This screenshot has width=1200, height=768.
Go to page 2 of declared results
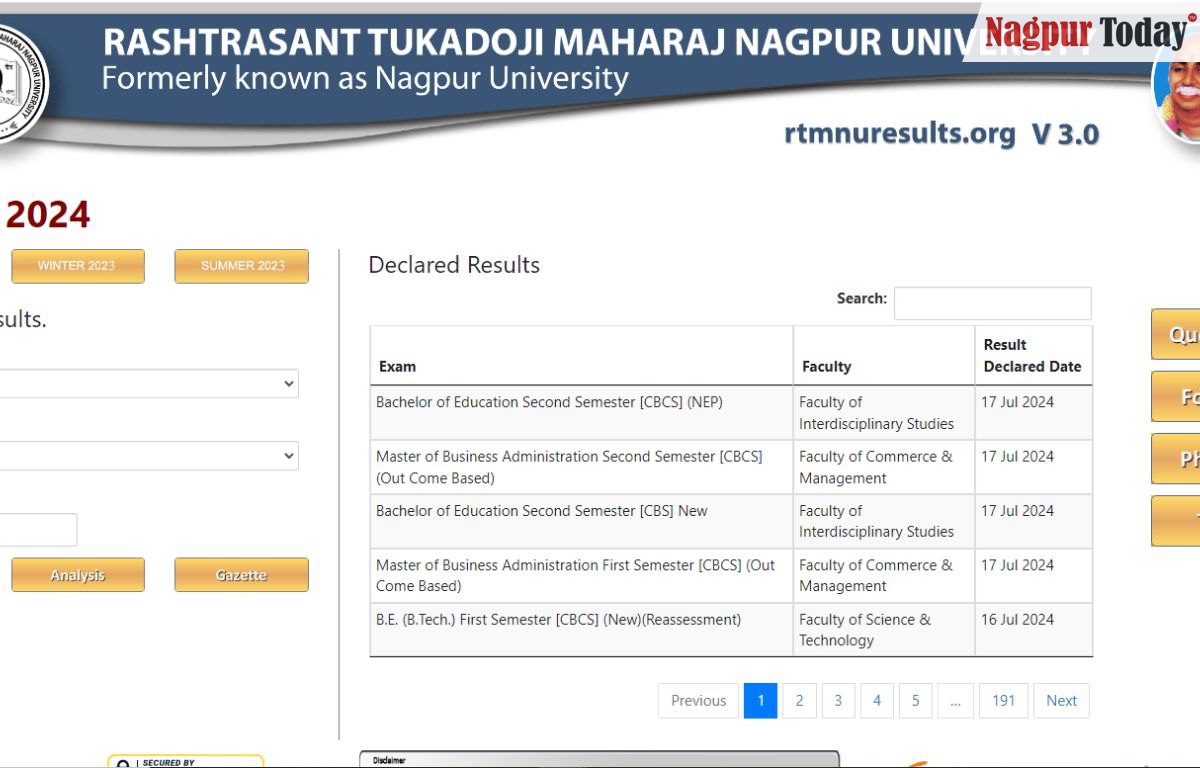[x=799, y=700]
